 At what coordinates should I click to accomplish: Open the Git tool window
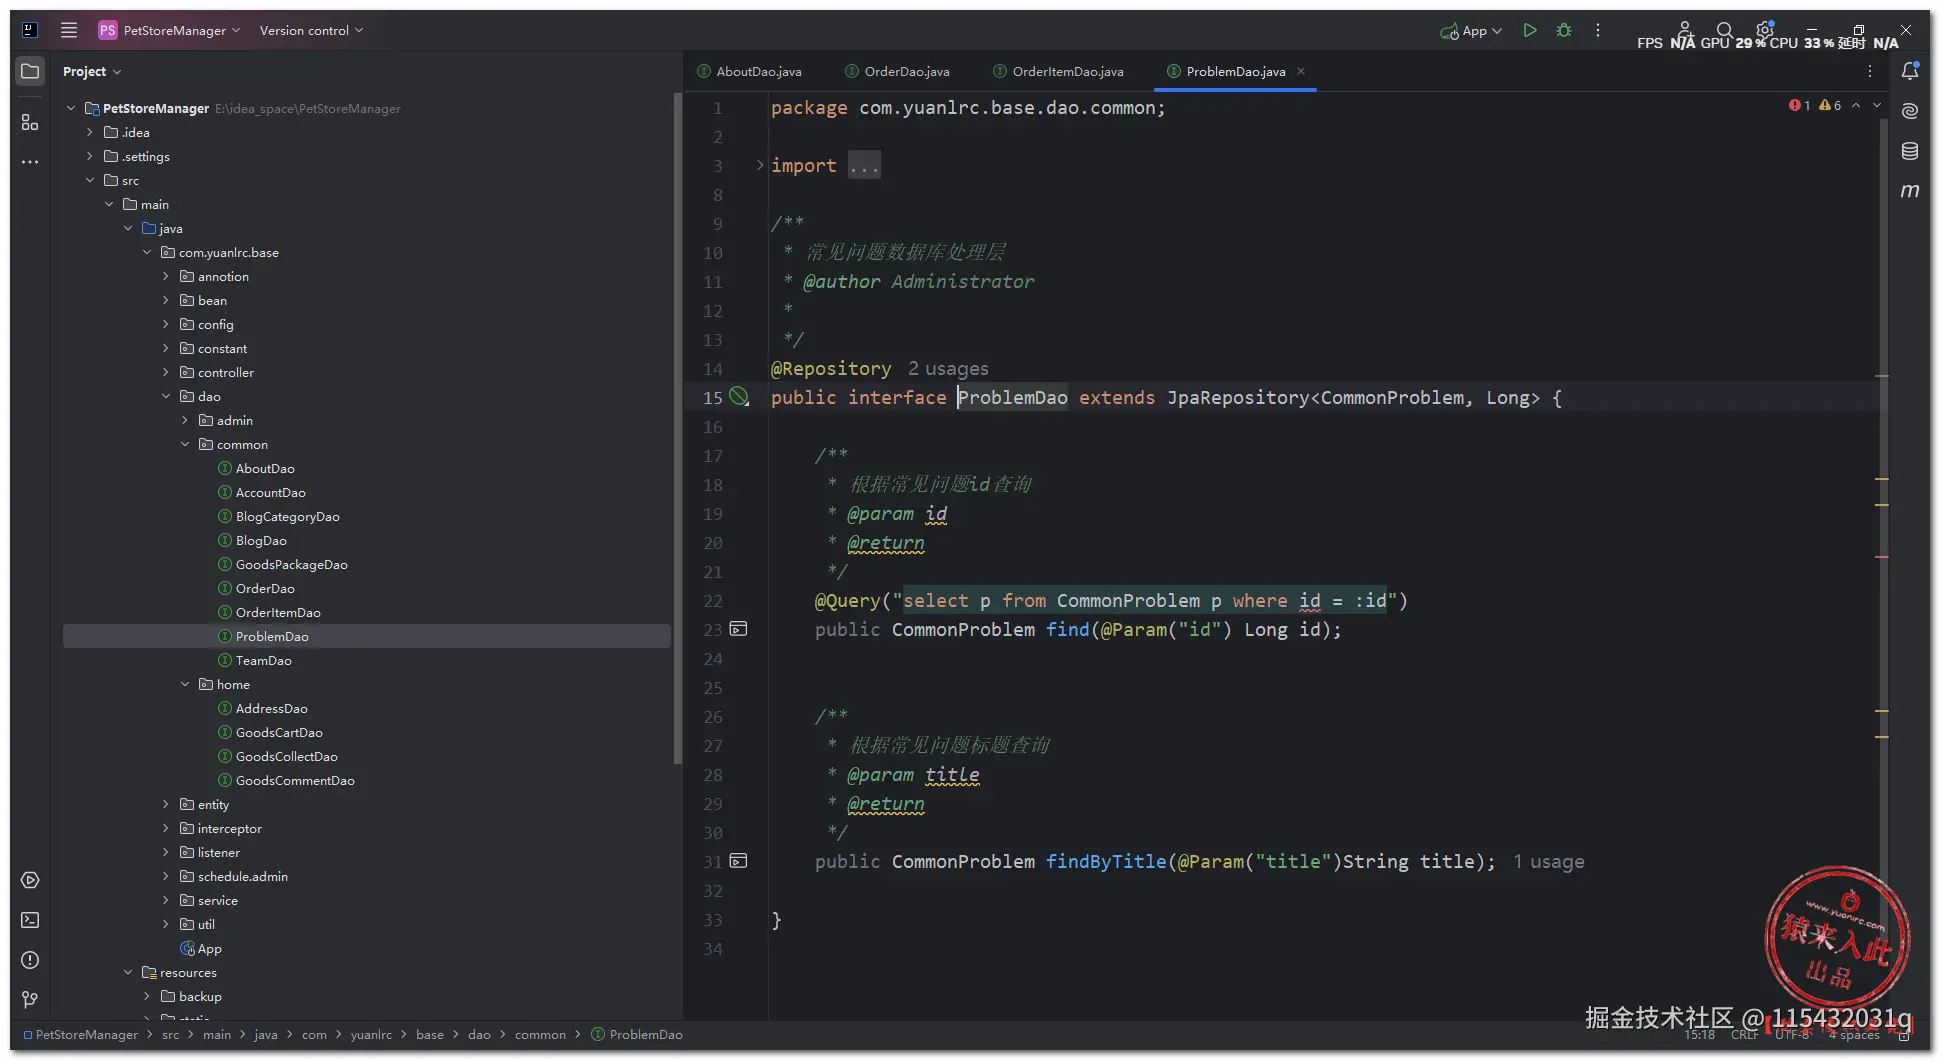click(x=30, y=999)
